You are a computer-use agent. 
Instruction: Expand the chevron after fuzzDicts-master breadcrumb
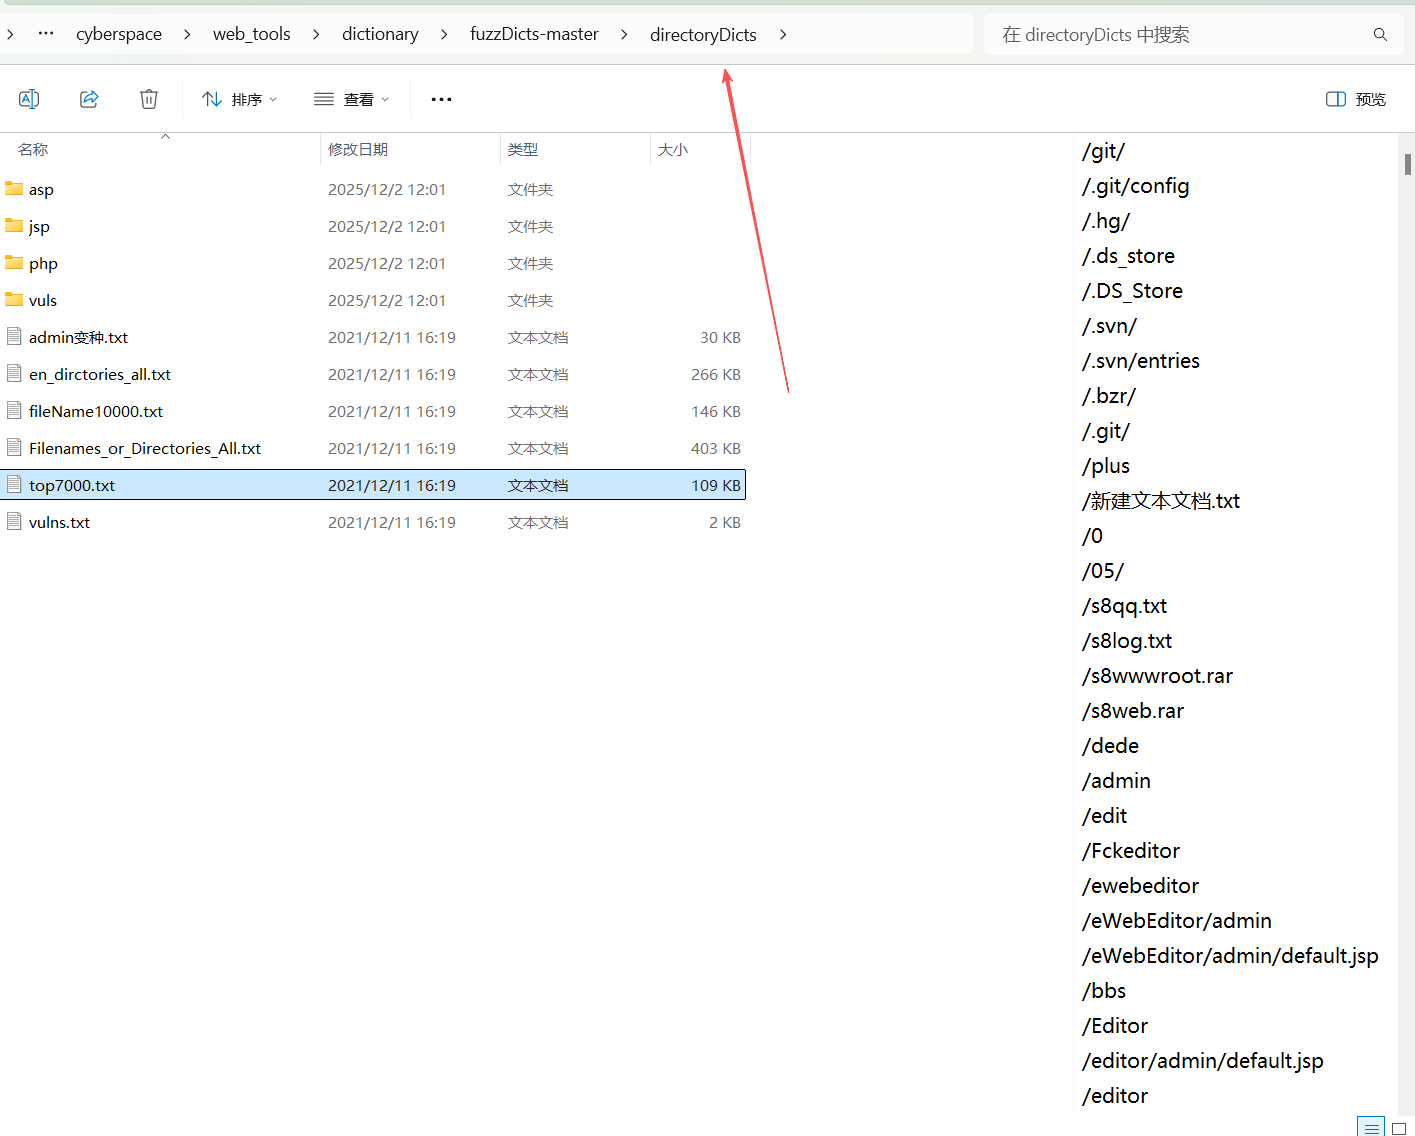click(x=624, y=34)
